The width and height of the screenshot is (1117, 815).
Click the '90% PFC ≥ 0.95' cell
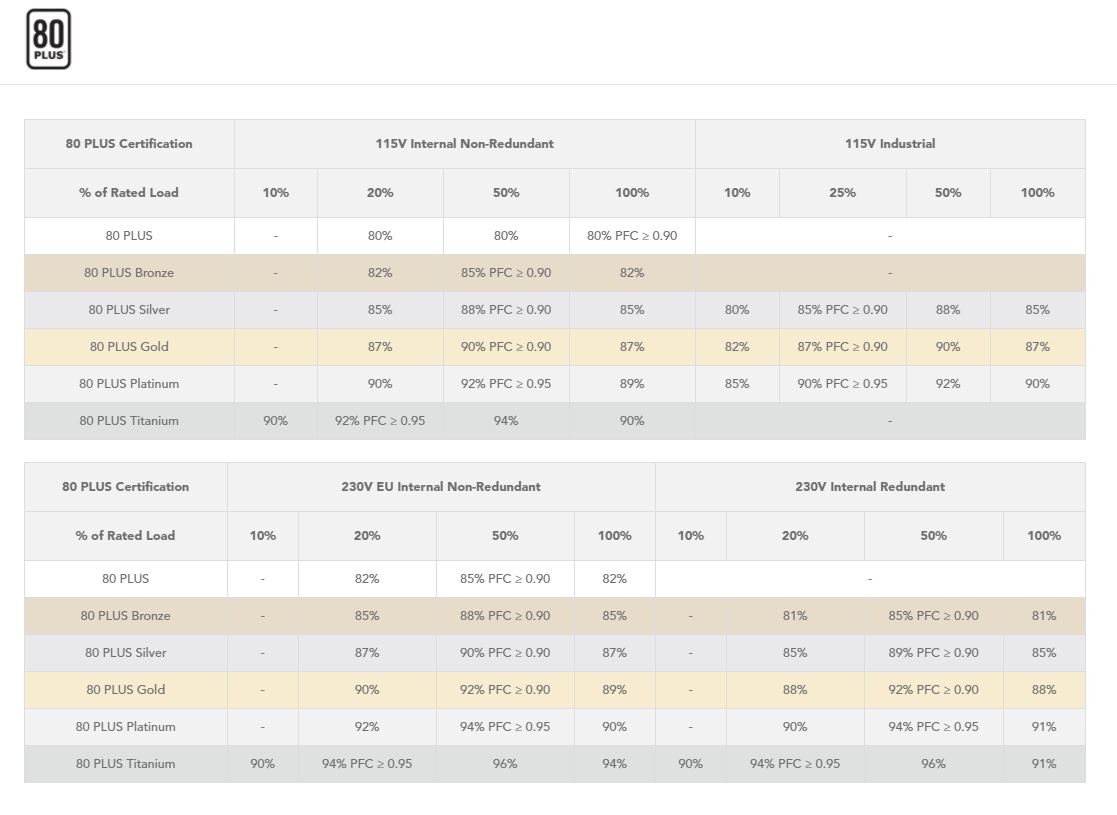pos(842,384)
